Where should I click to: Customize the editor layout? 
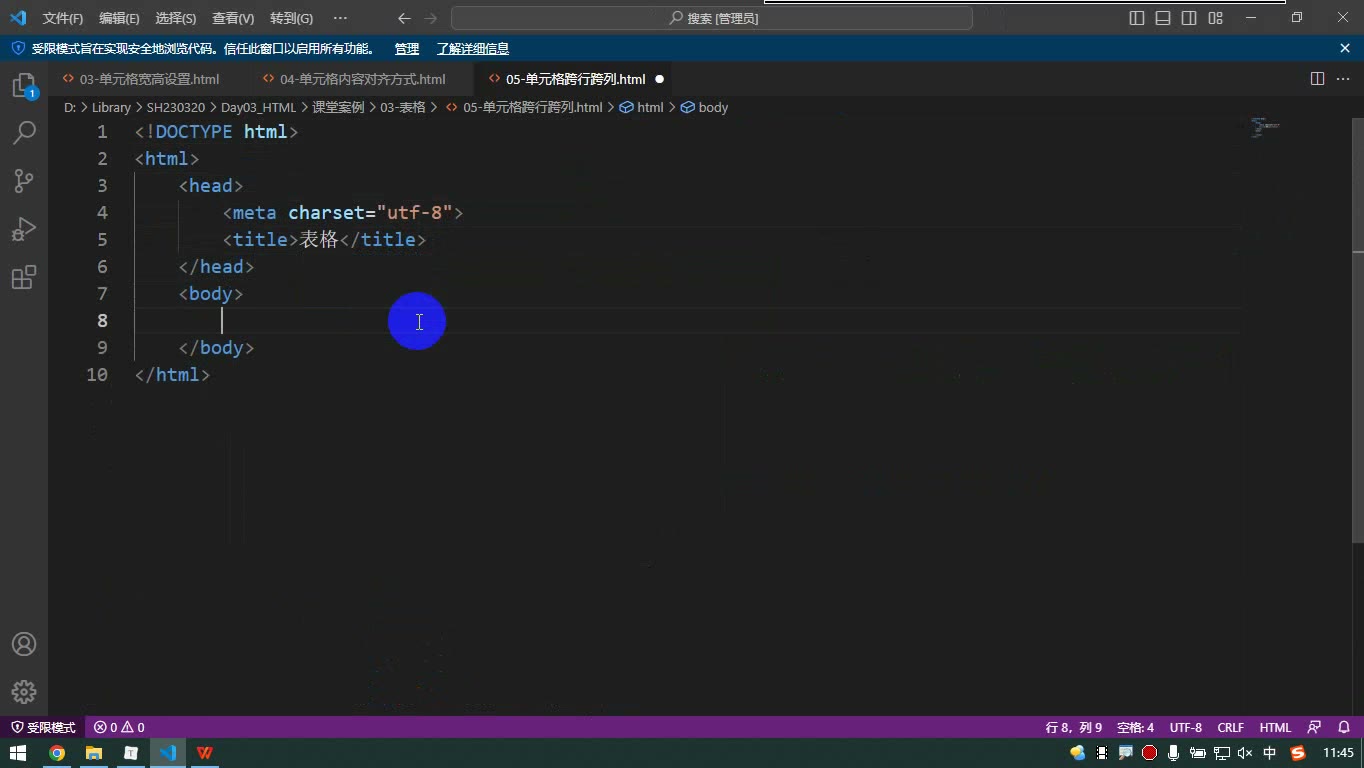[x=1216, y=18]
